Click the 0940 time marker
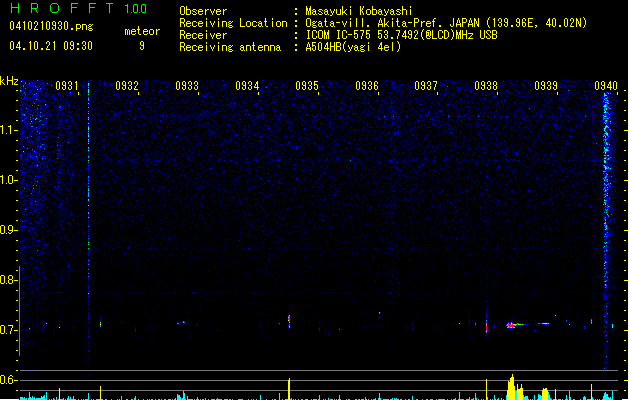This screenshot has width=629, height=400. [606, 86]
